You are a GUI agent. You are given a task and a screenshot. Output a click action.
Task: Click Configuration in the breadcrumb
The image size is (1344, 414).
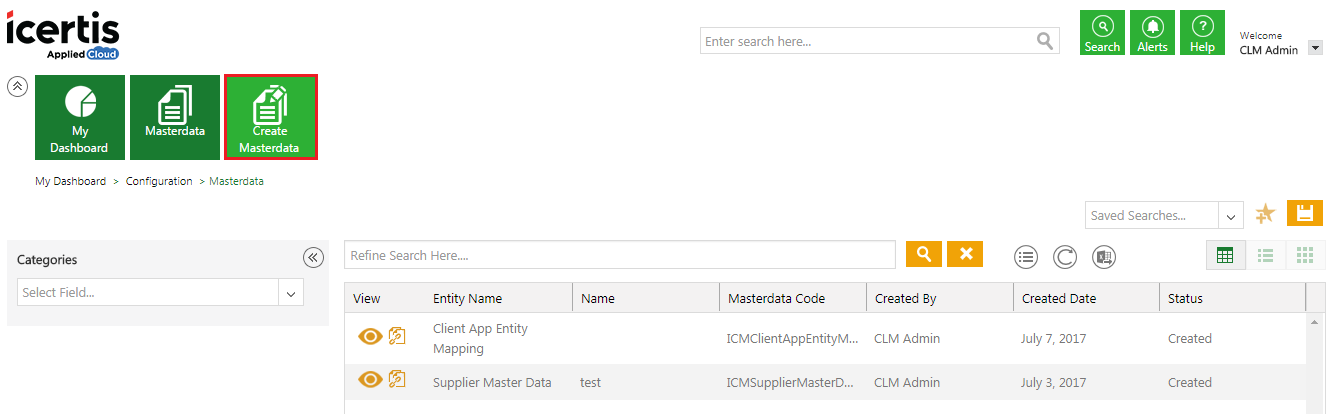159,181
